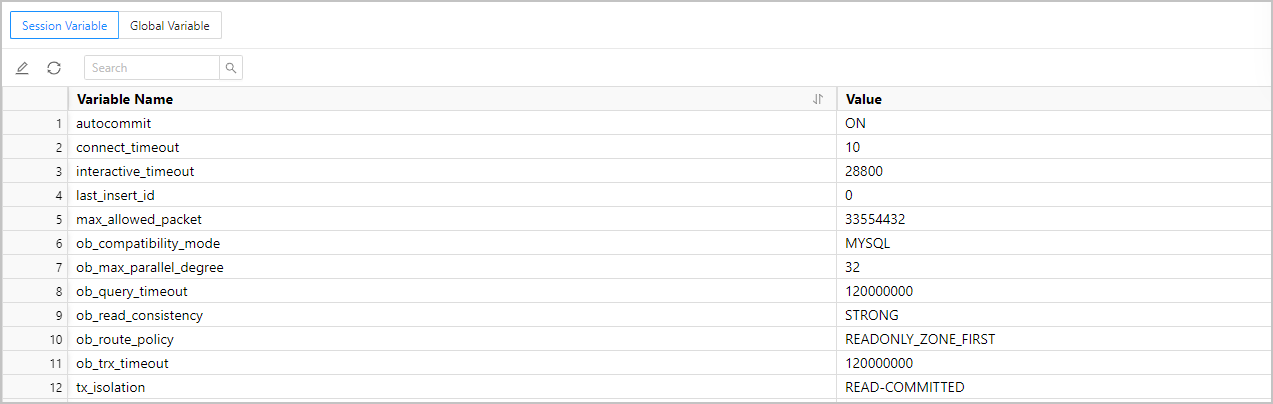Click the Value column header
The image size is (1273, 404).
point(864,99)
